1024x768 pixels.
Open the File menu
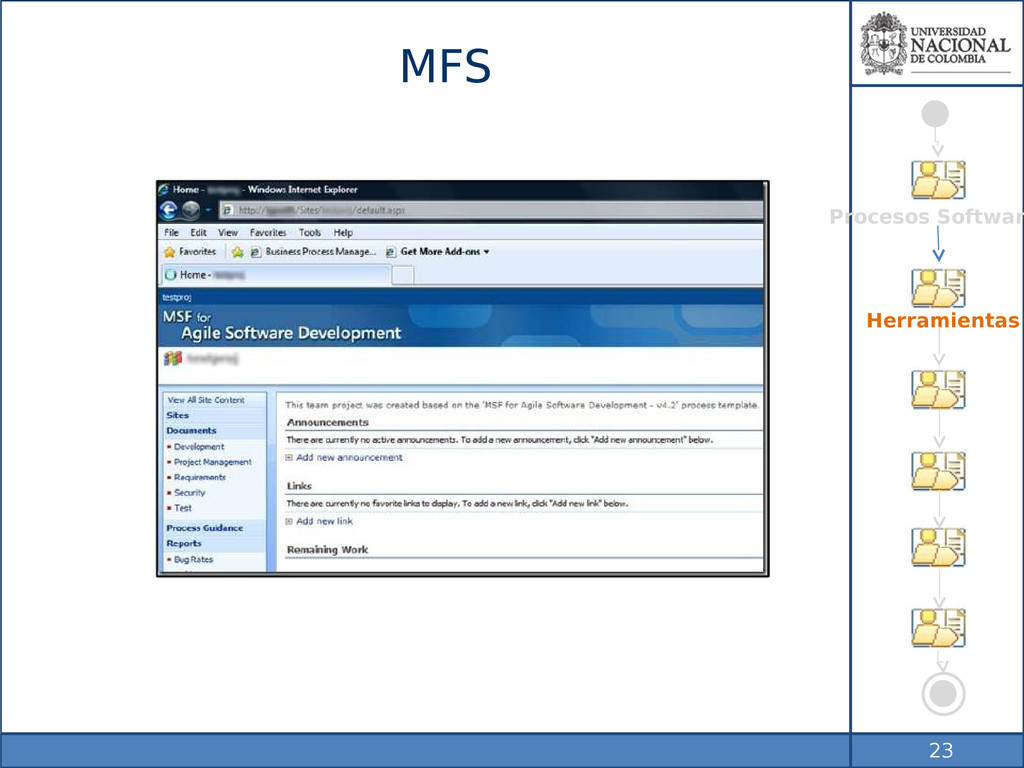click(x=171, y=232)
